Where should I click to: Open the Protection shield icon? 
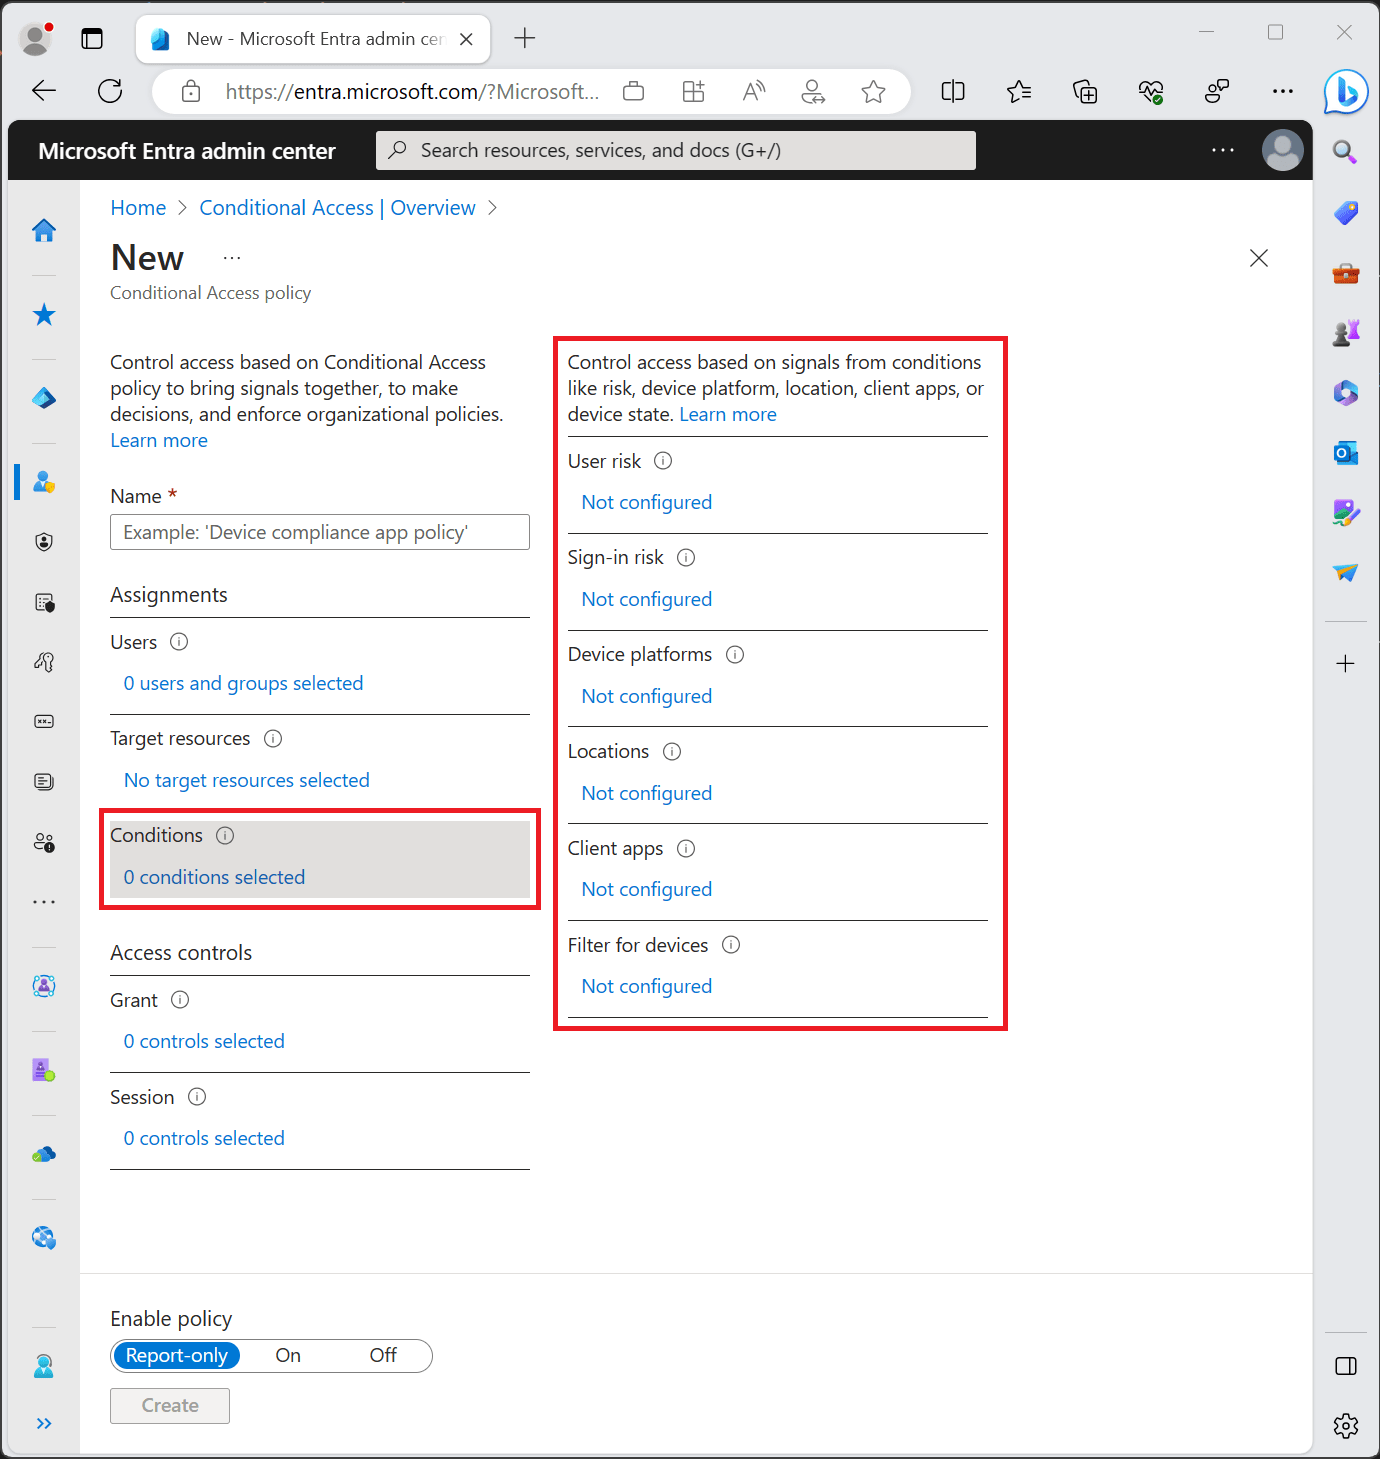pyautogui.click(x=44, y=541)
